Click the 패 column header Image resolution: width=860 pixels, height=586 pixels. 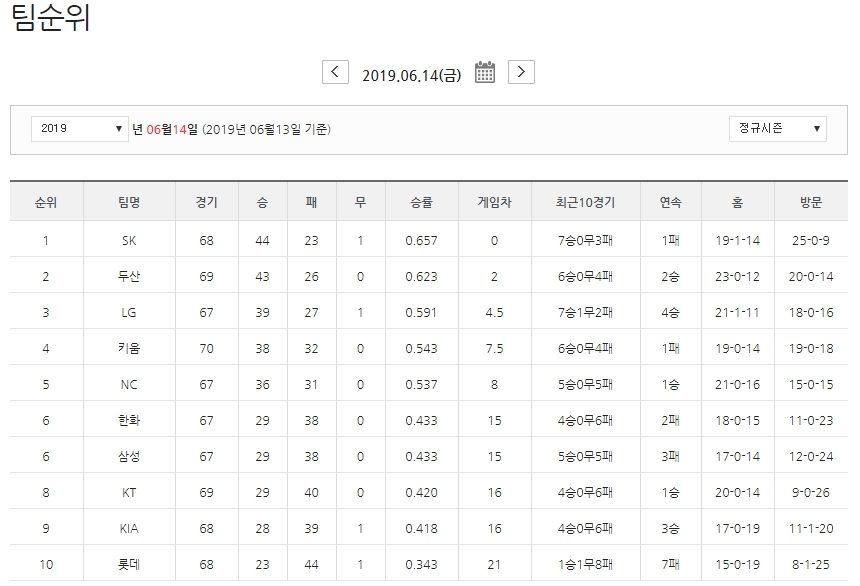(312, 202)
